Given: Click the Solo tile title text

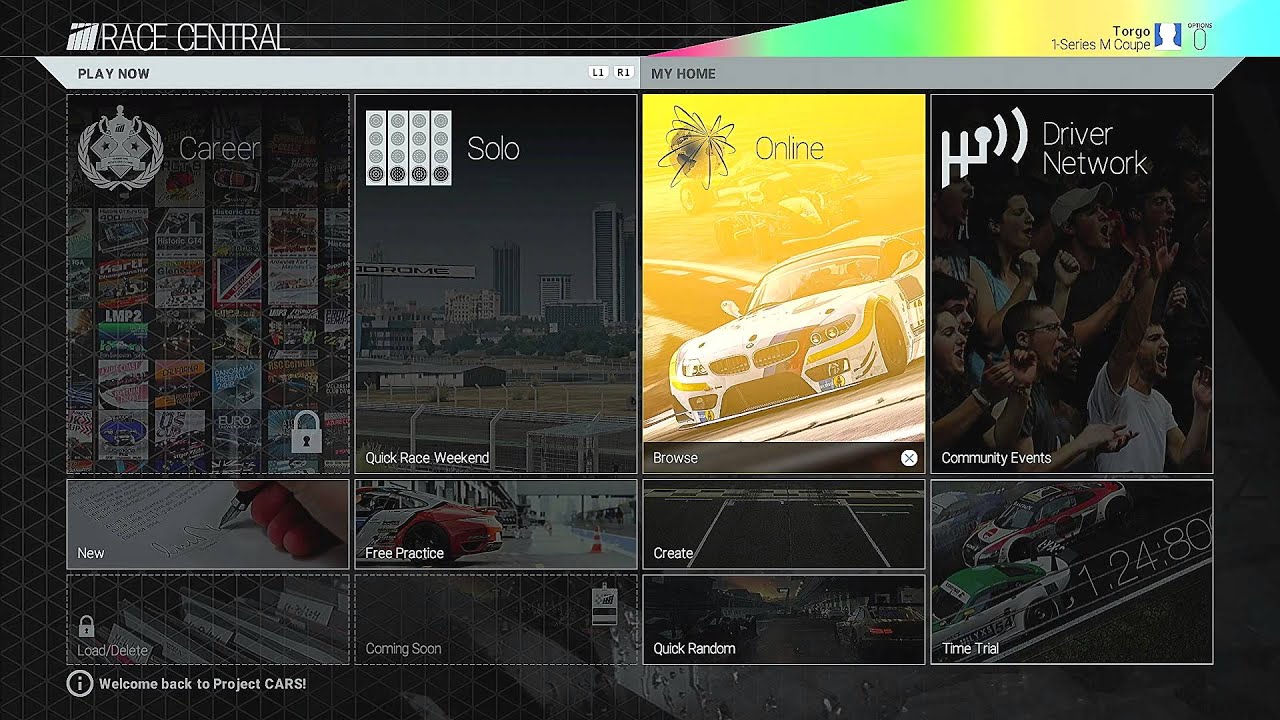Looking at the screenshot, I should point(493,148).
